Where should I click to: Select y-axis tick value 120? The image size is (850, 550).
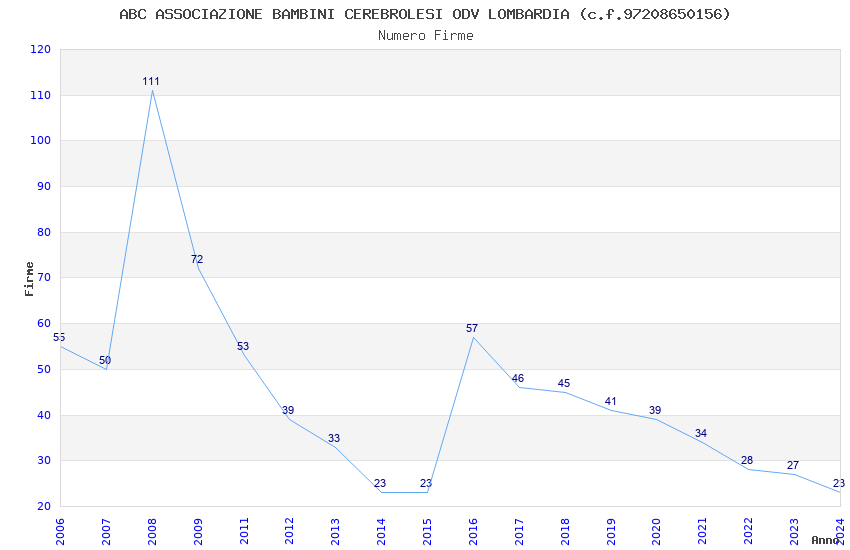pos(41,49)
